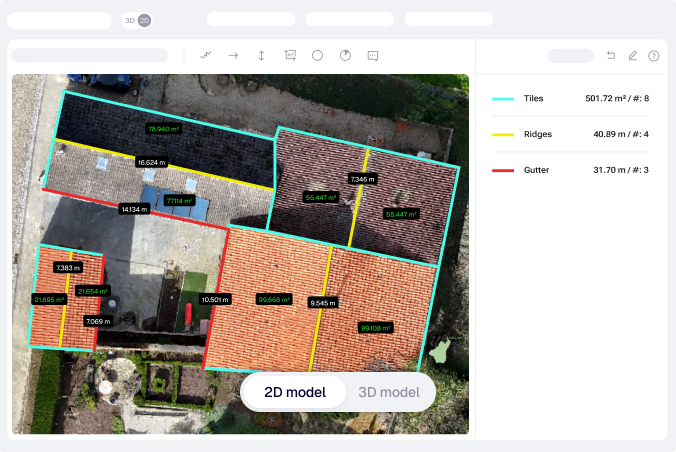Switch to 2D in the top toggle
The width and height of the screenshot is (676, 452).
(144, 20)
